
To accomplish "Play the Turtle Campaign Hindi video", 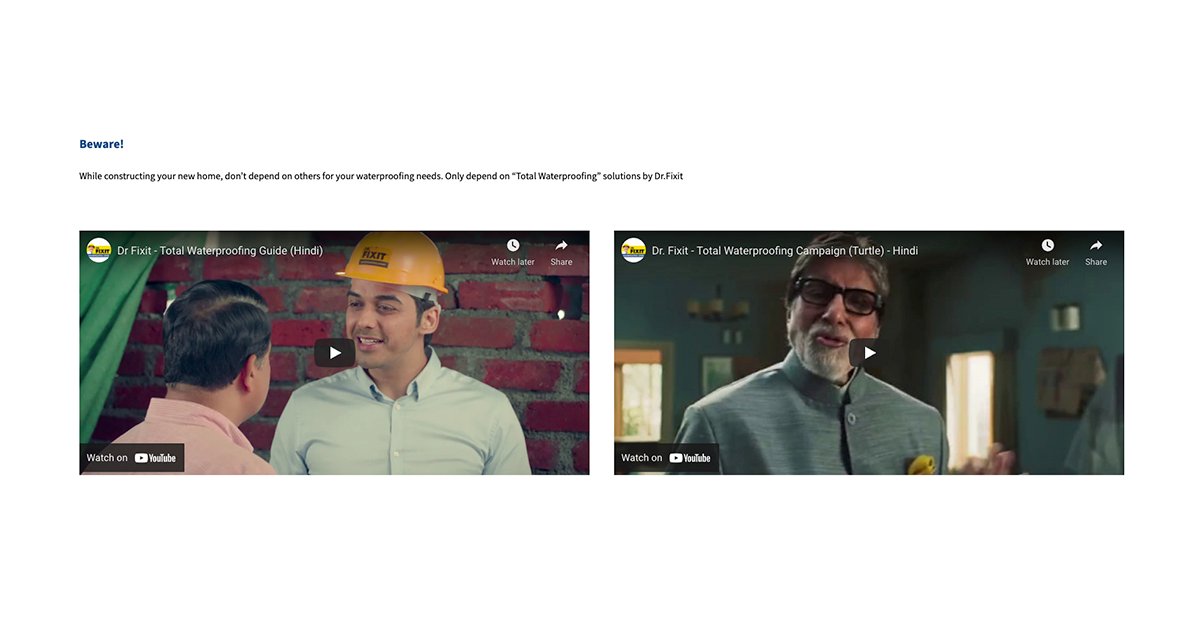I will point(869,352).
